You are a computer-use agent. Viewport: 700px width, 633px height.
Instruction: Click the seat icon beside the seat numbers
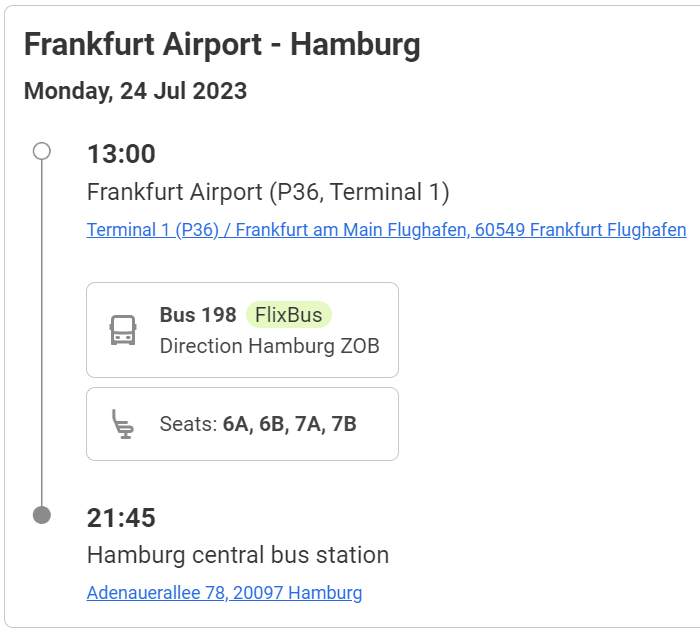tap(123, 424)
